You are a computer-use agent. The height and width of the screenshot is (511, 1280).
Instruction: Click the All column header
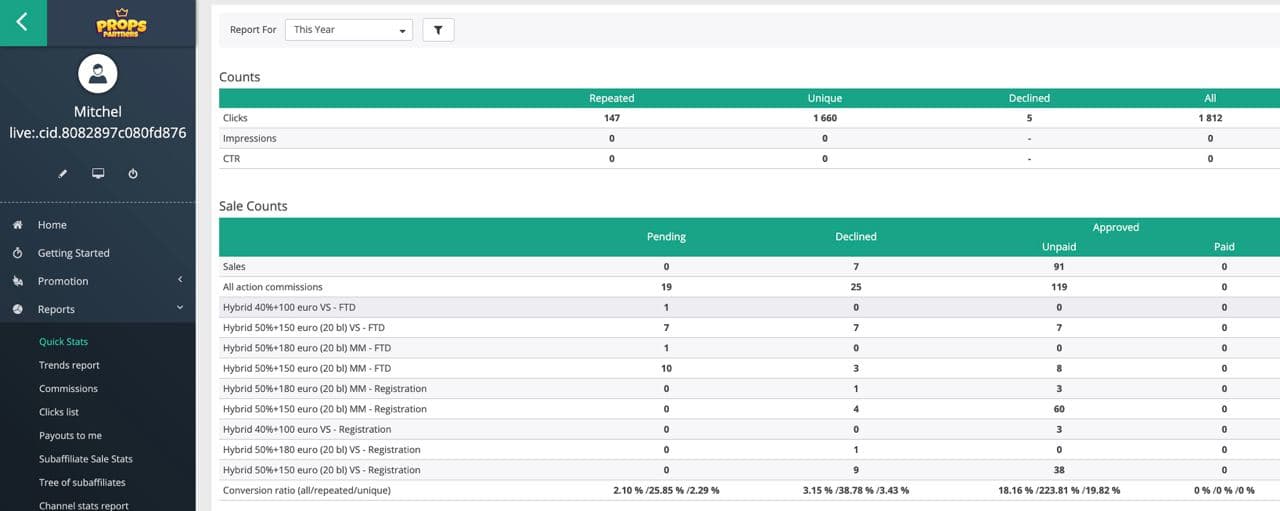(1210, 98)
